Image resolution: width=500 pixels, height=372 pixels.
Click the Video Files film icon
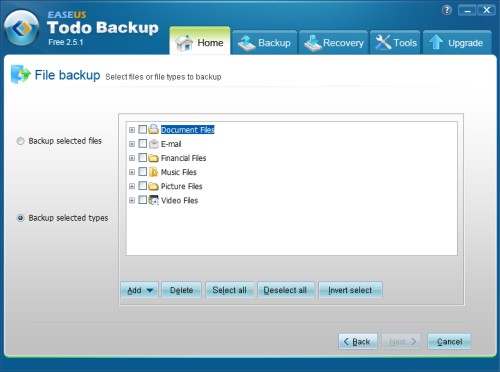coord(153,200)
